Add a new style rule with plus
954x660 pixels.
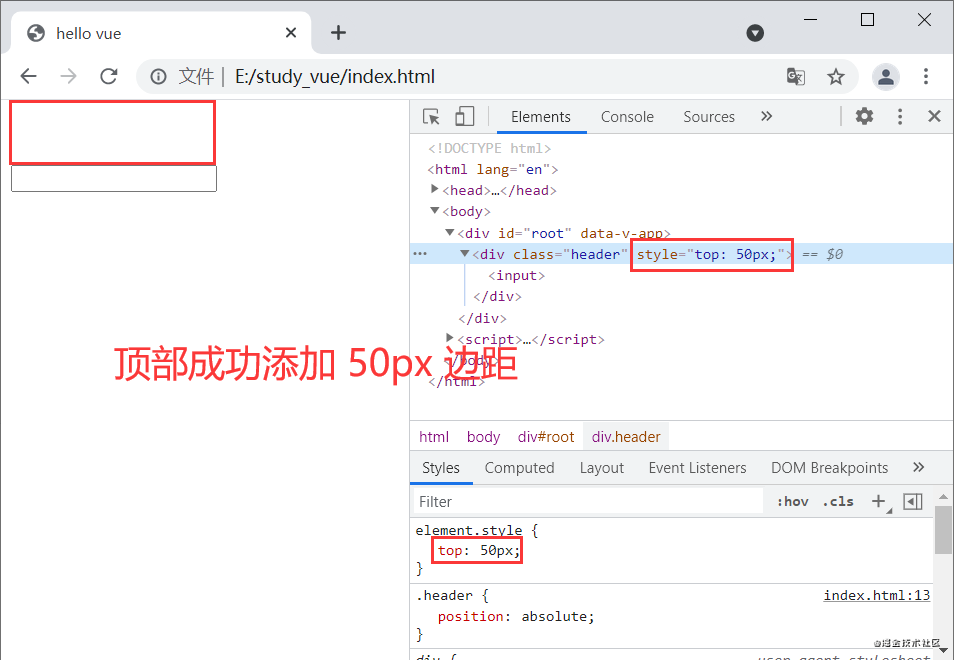click(878, 501)
